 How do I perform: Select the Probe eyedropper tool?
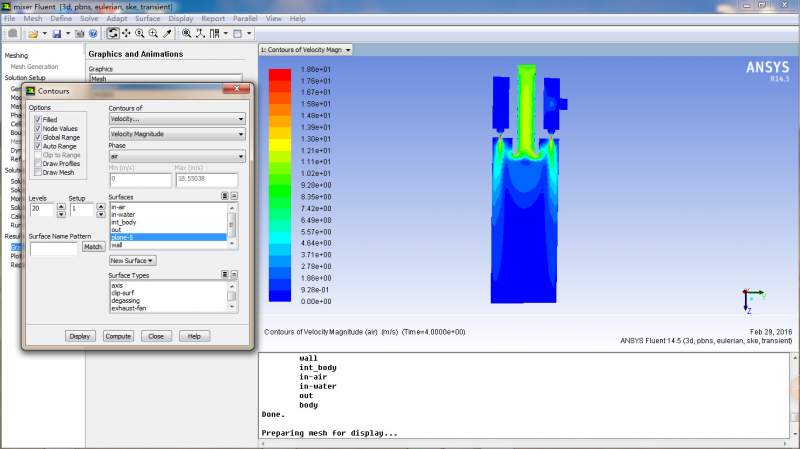click(x=167, y=34)
